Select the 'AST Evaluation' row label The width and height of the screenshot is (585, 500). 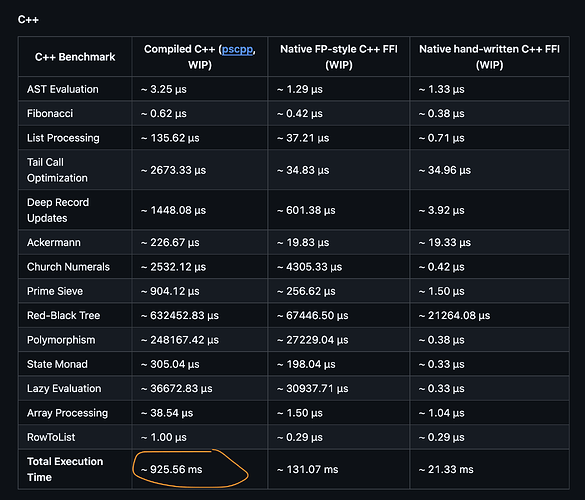(63, 89)
